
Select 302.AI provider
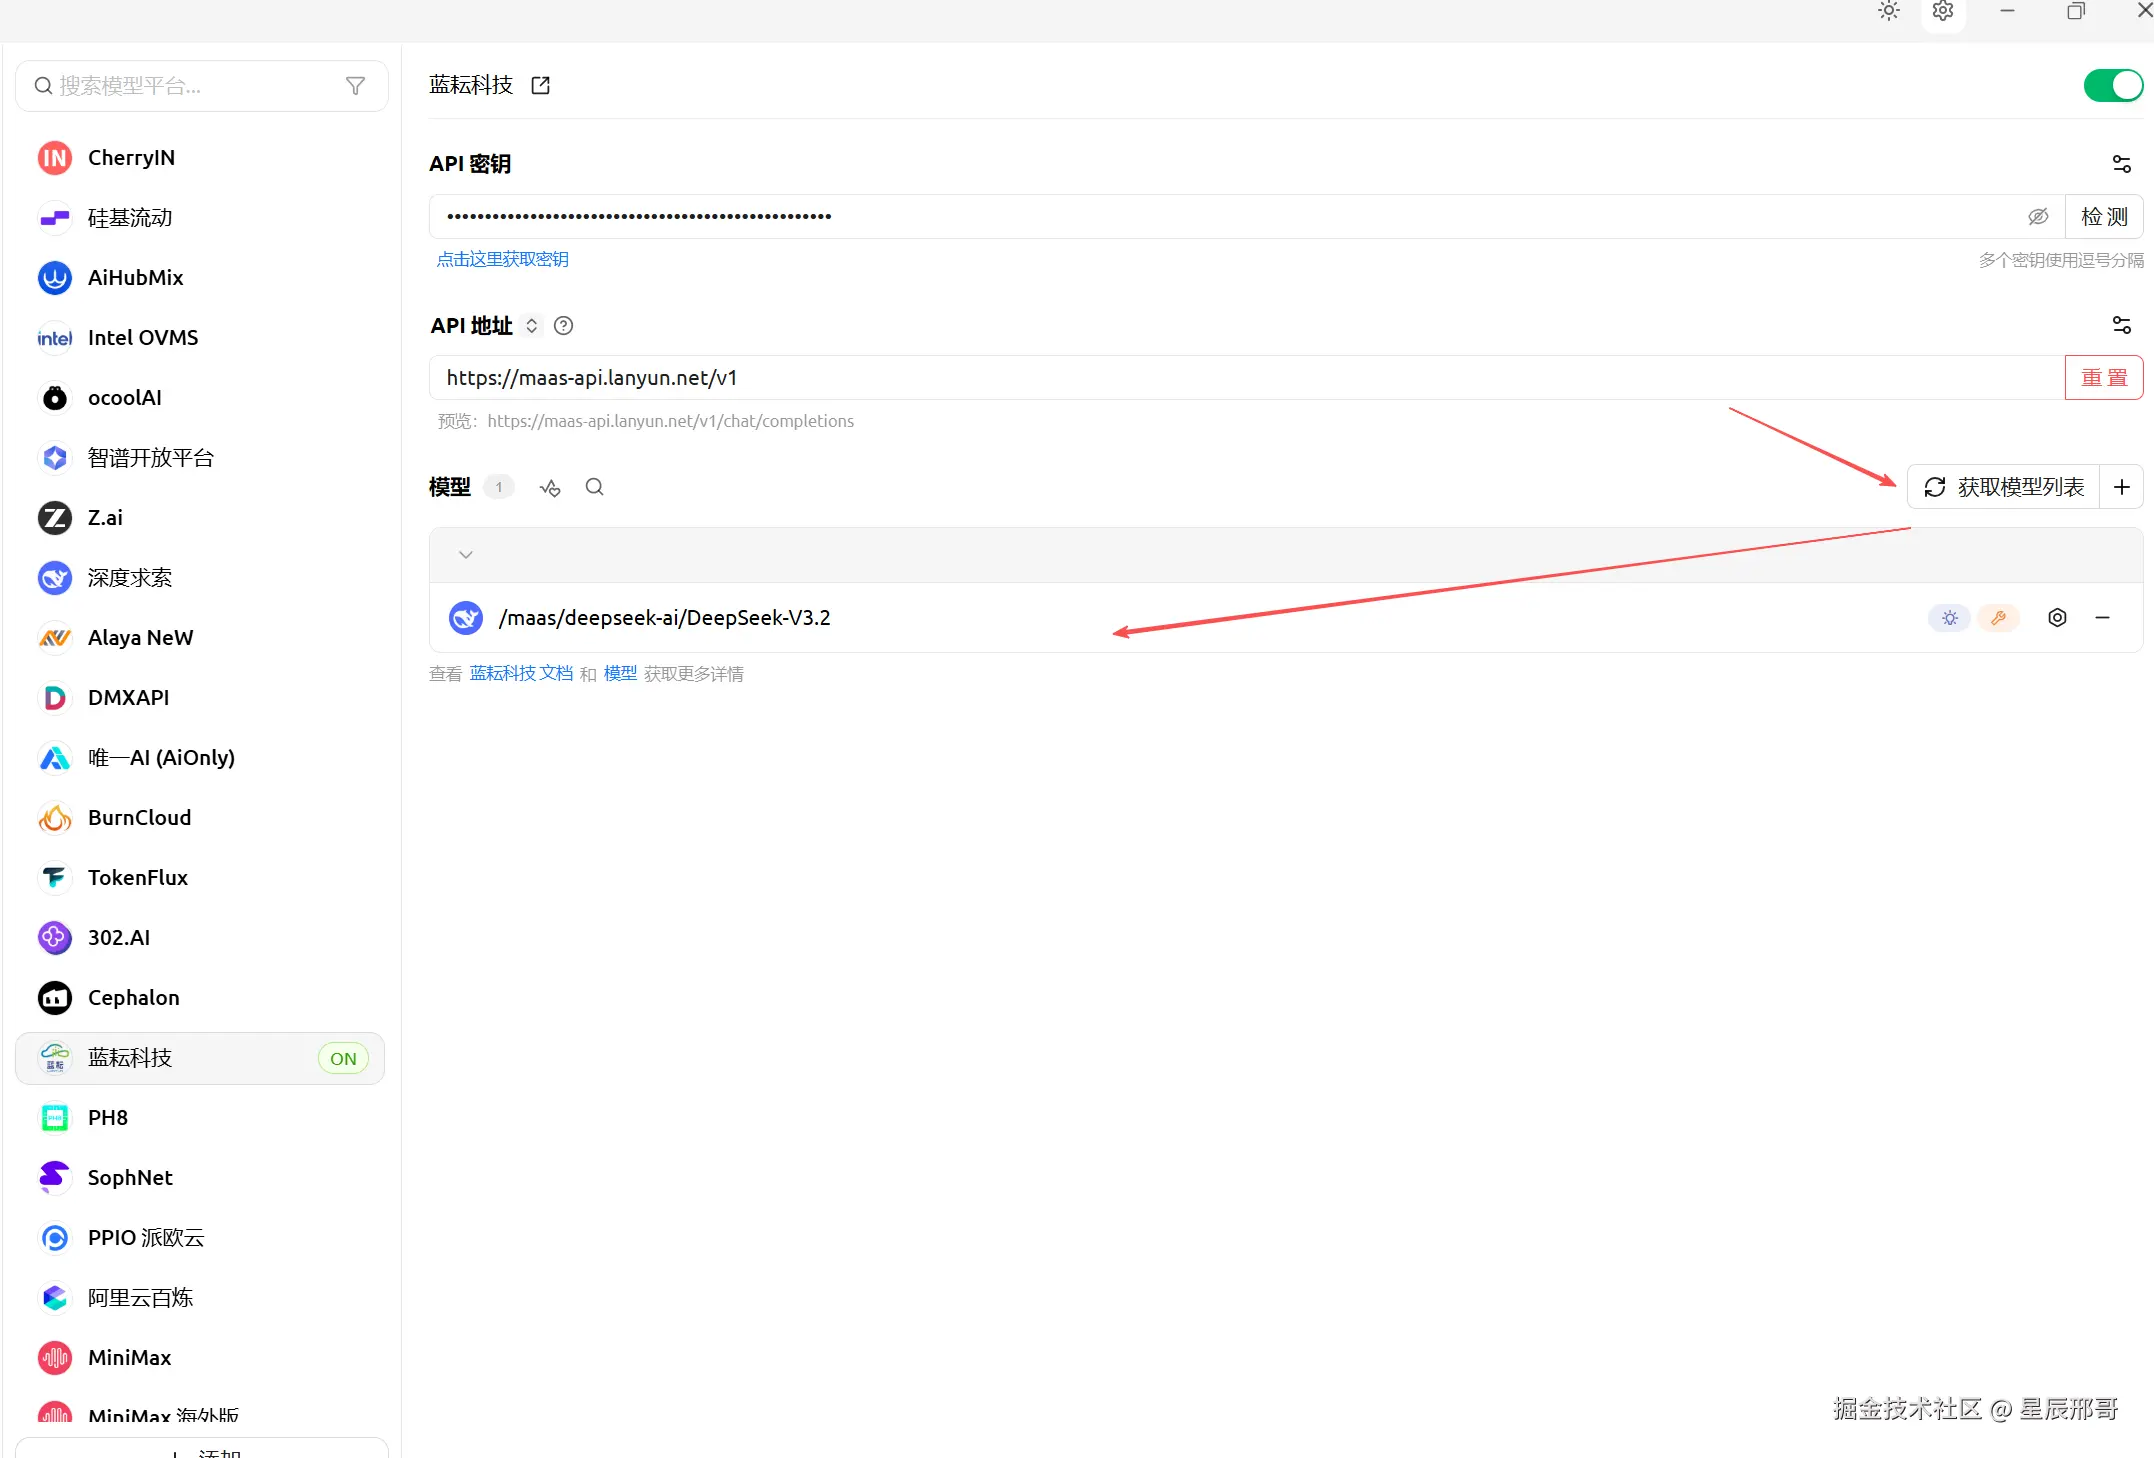point(200,938)
